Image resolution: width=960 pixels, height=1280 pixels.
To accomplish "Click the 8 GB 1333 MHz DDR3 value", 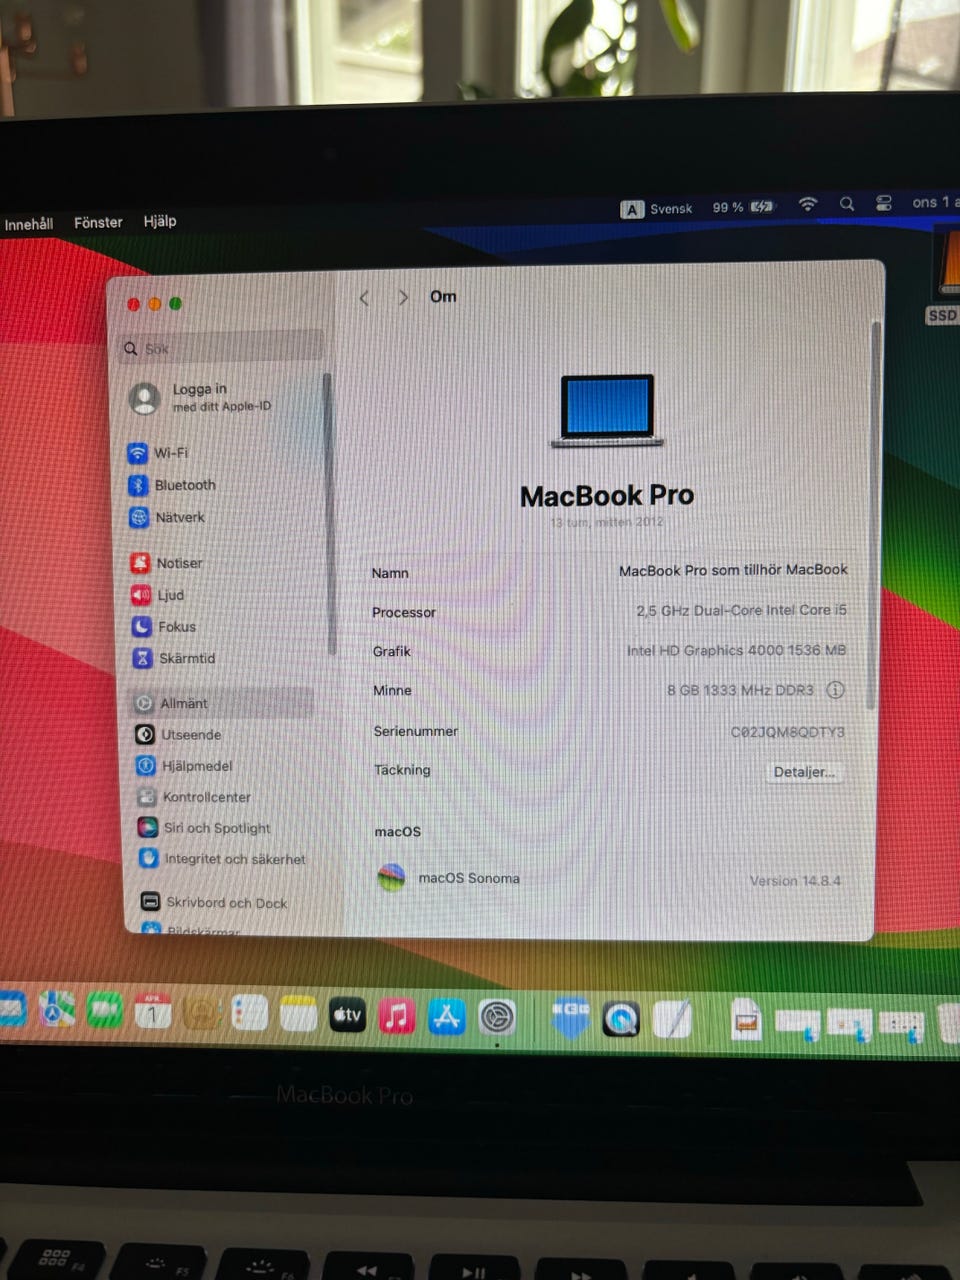I will tap(740, 690).
